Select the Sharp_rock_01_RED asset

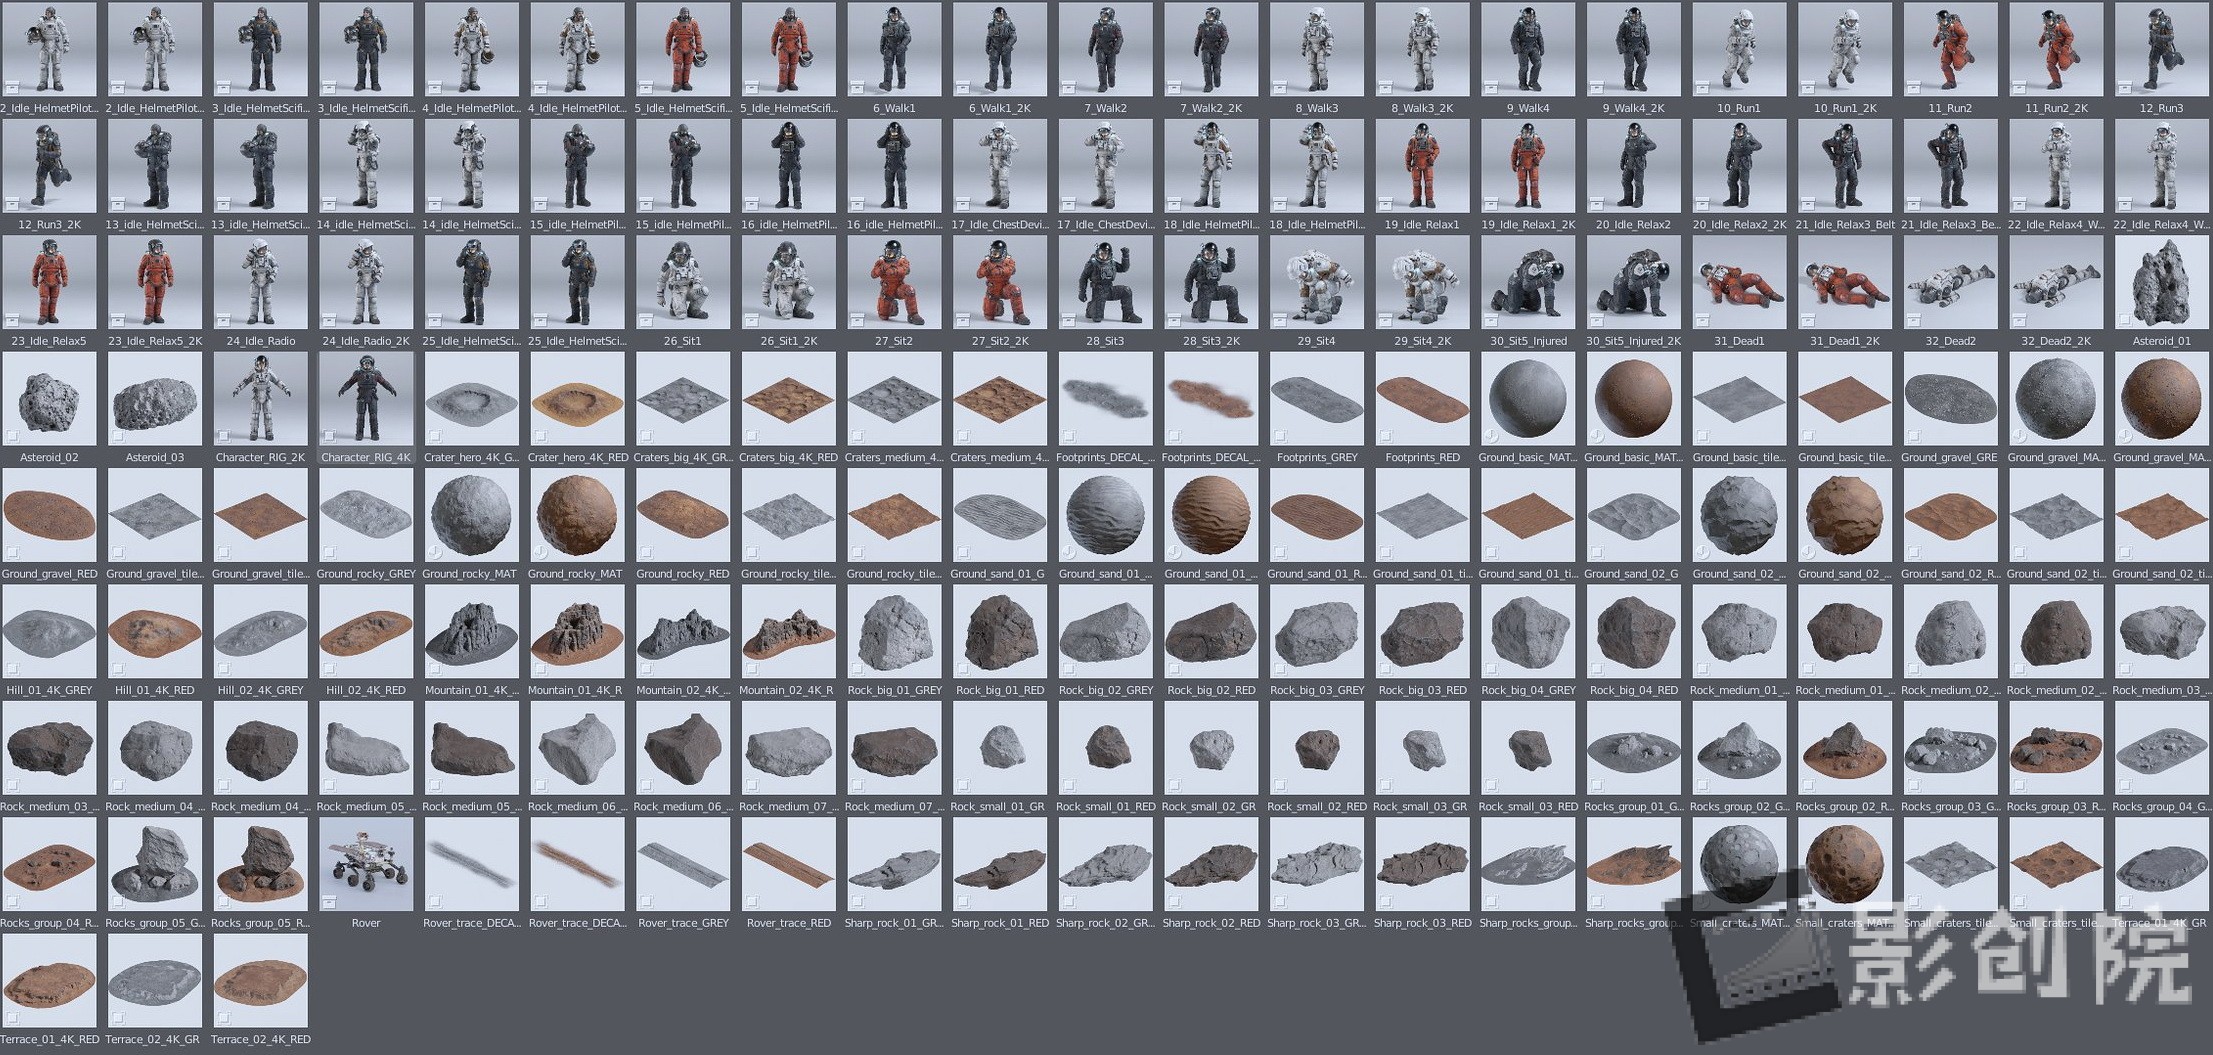[999, 865]
